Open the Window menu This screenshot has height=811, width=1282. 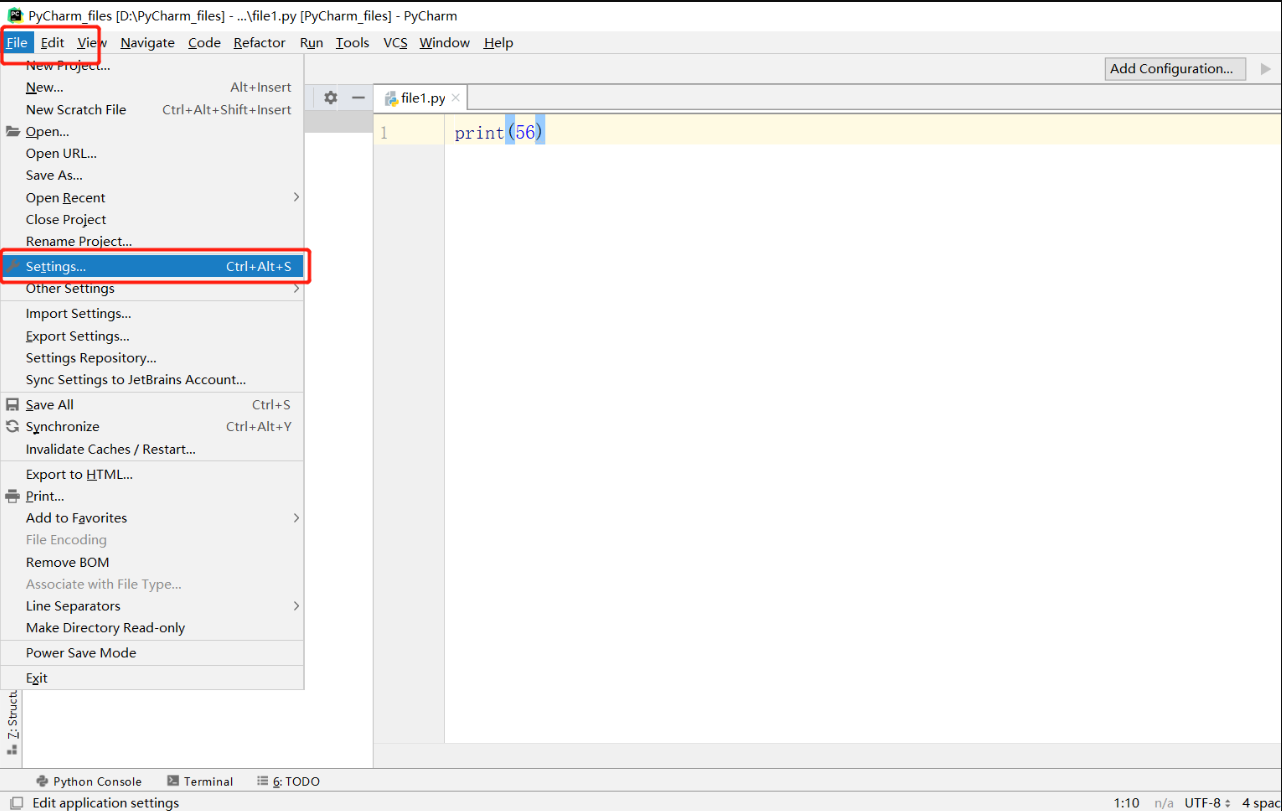444,42
